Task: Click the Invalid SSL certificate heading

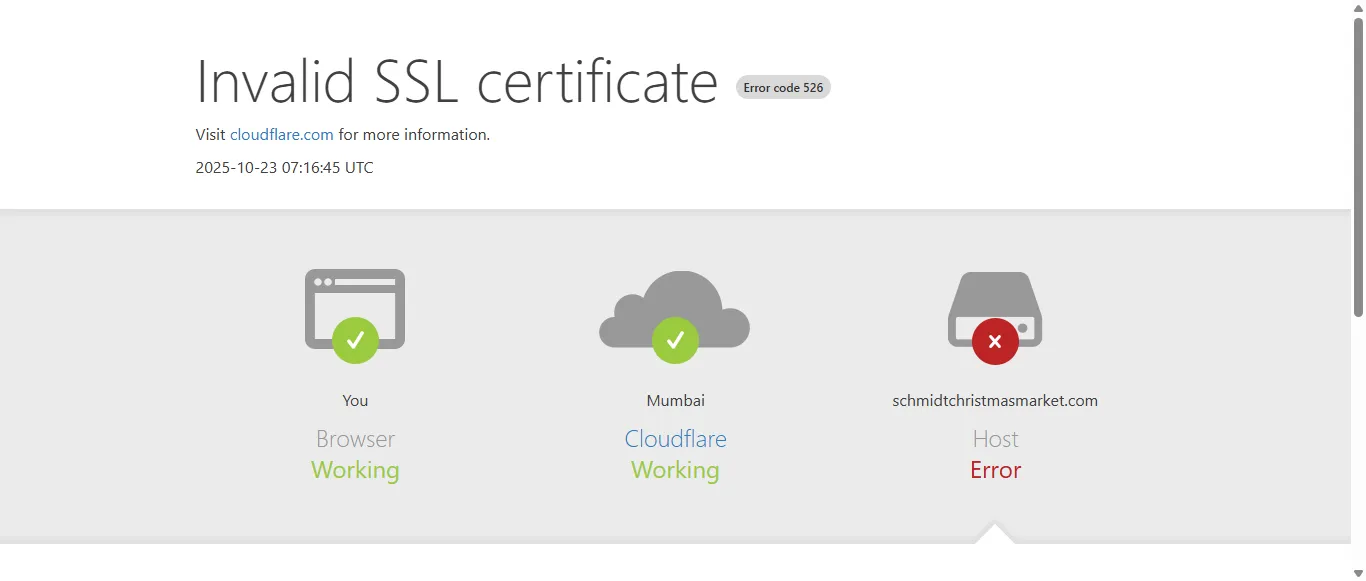Action: pos(457,81)
